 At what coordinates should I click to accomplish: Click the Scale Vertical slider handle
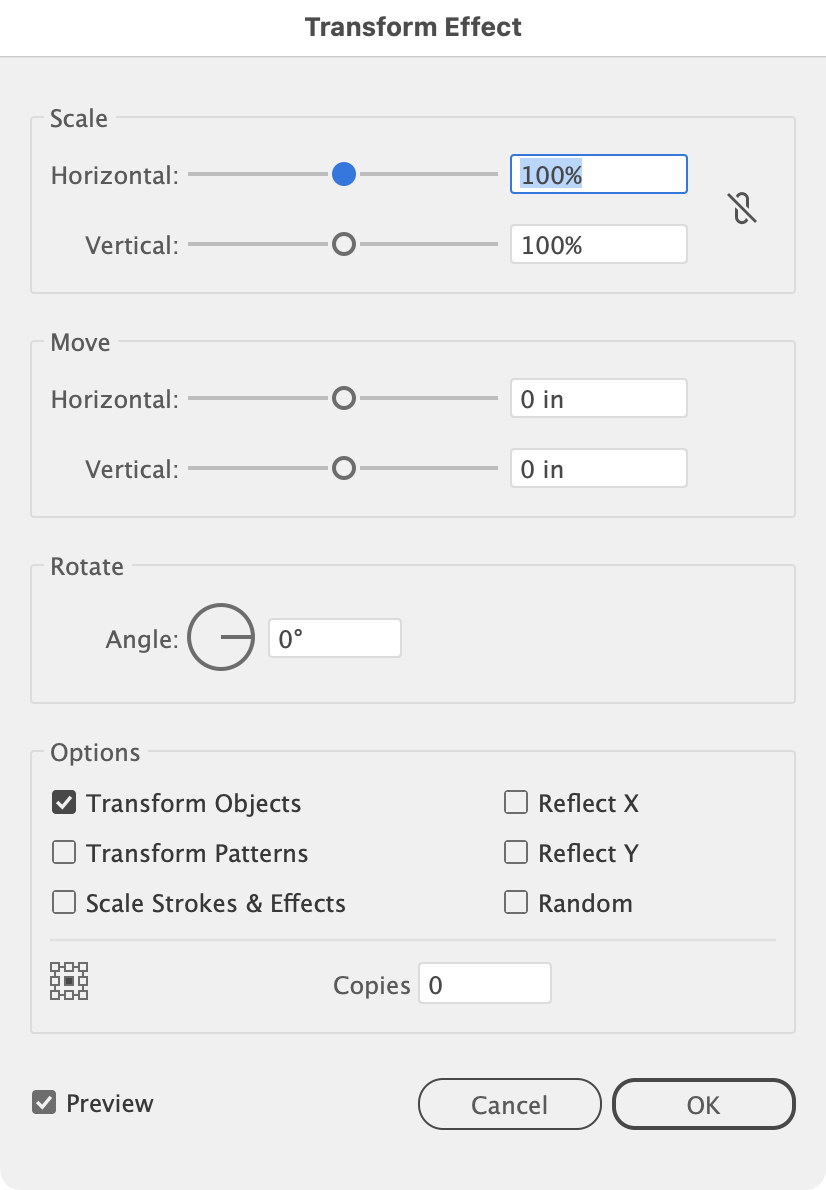pos(344,244)
